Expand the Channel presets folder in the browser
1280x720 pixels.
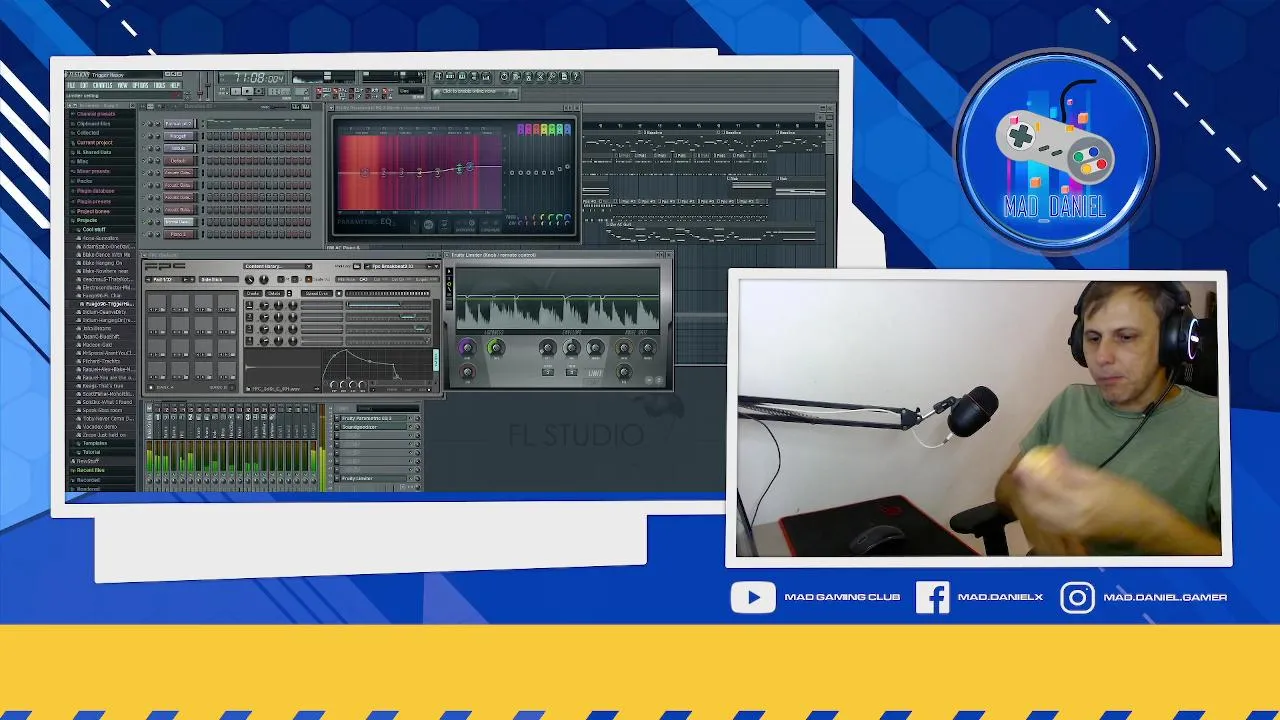[x=96, y=114]
